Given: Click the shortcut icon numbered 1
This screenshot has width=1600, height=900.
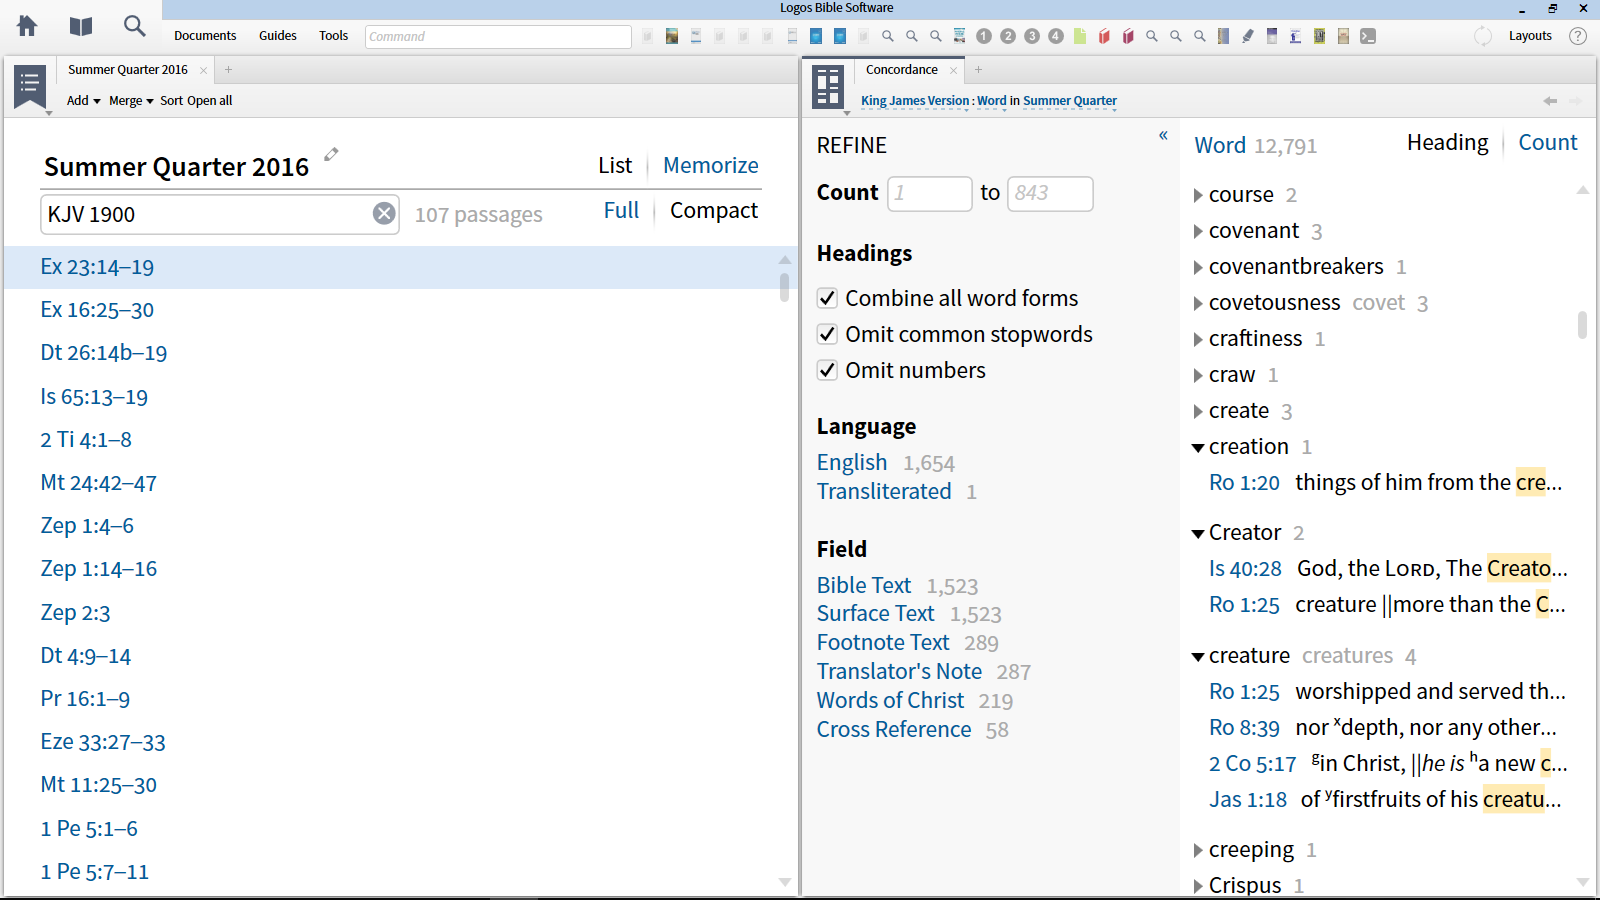Looking at the screenshot, I should [984, 36].
